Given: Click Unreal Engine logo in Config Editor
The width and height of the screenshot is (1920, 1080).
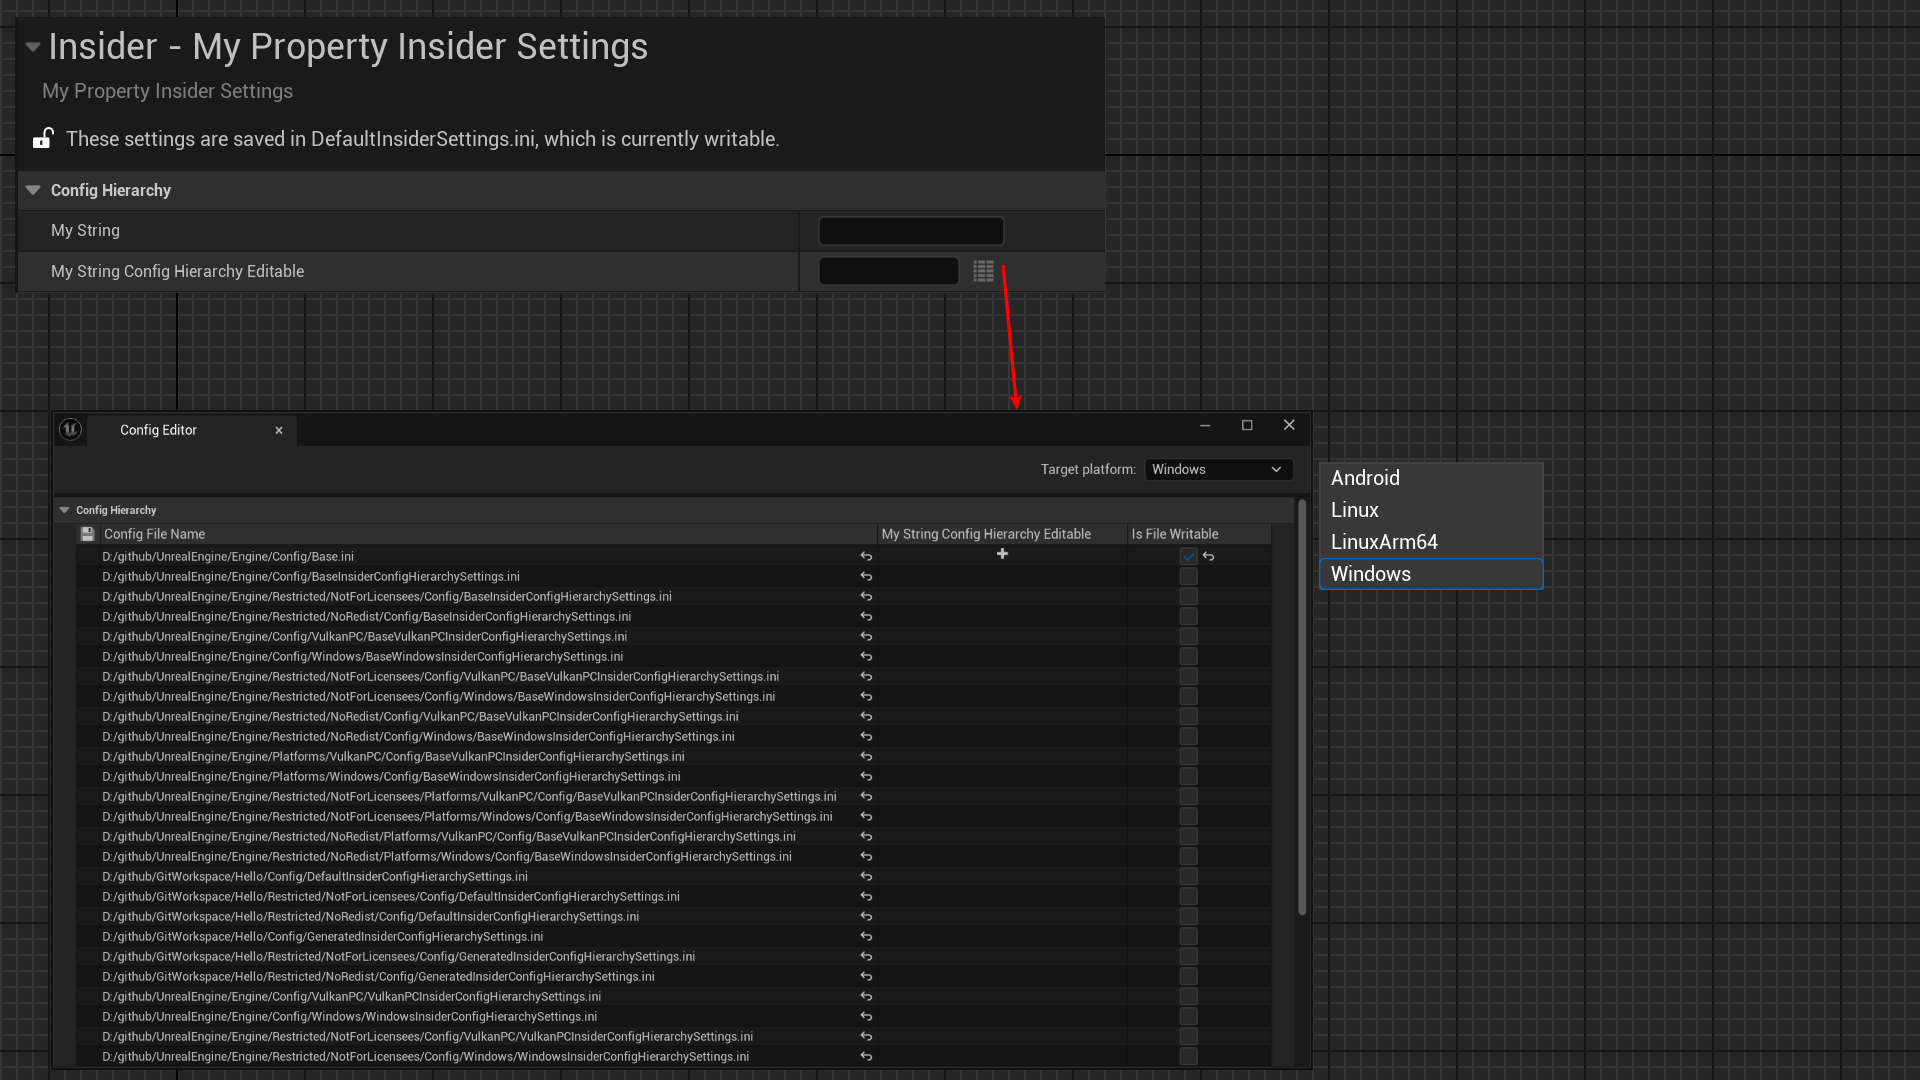Looking at the screenshot, I should [x=70, y=429].
